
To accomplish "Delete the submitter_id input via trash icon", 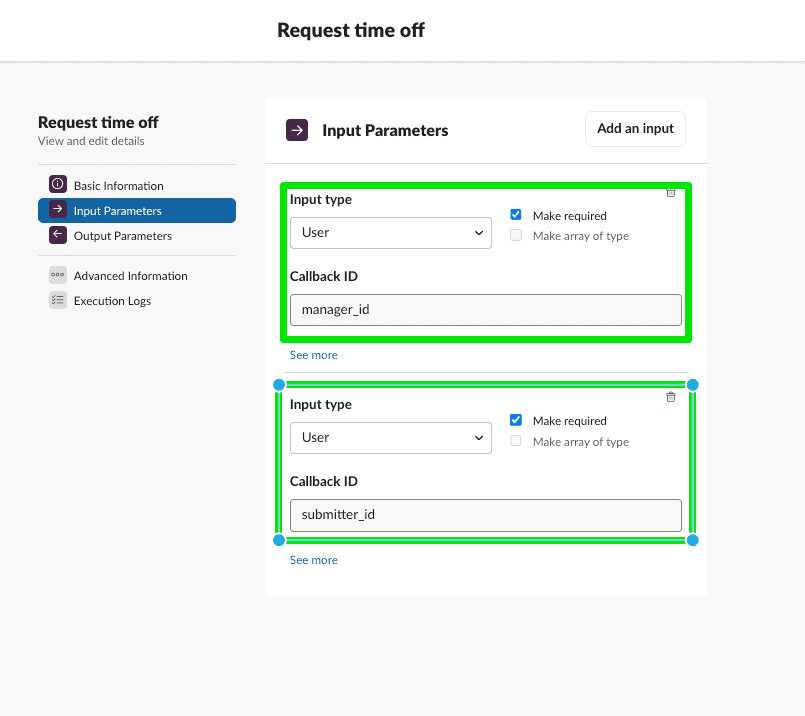I will tap(671, 397).
